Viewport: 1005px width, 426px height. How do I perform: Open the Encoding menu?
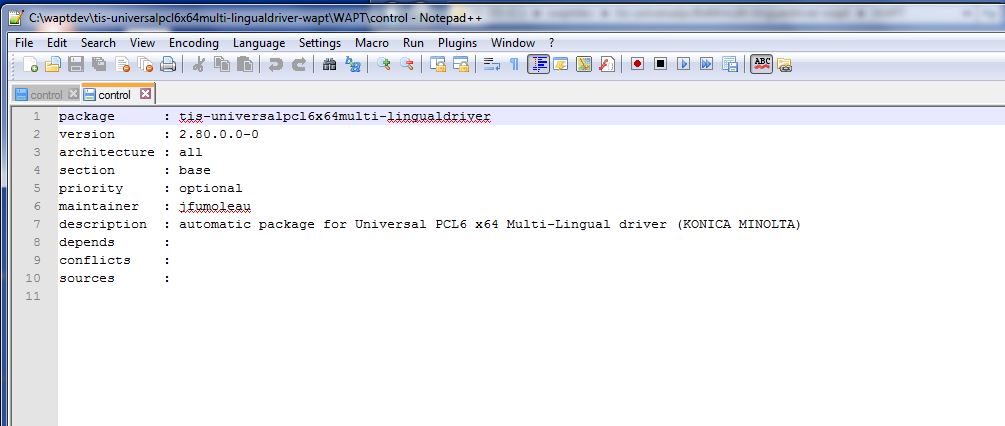click(x=194, y=43)
